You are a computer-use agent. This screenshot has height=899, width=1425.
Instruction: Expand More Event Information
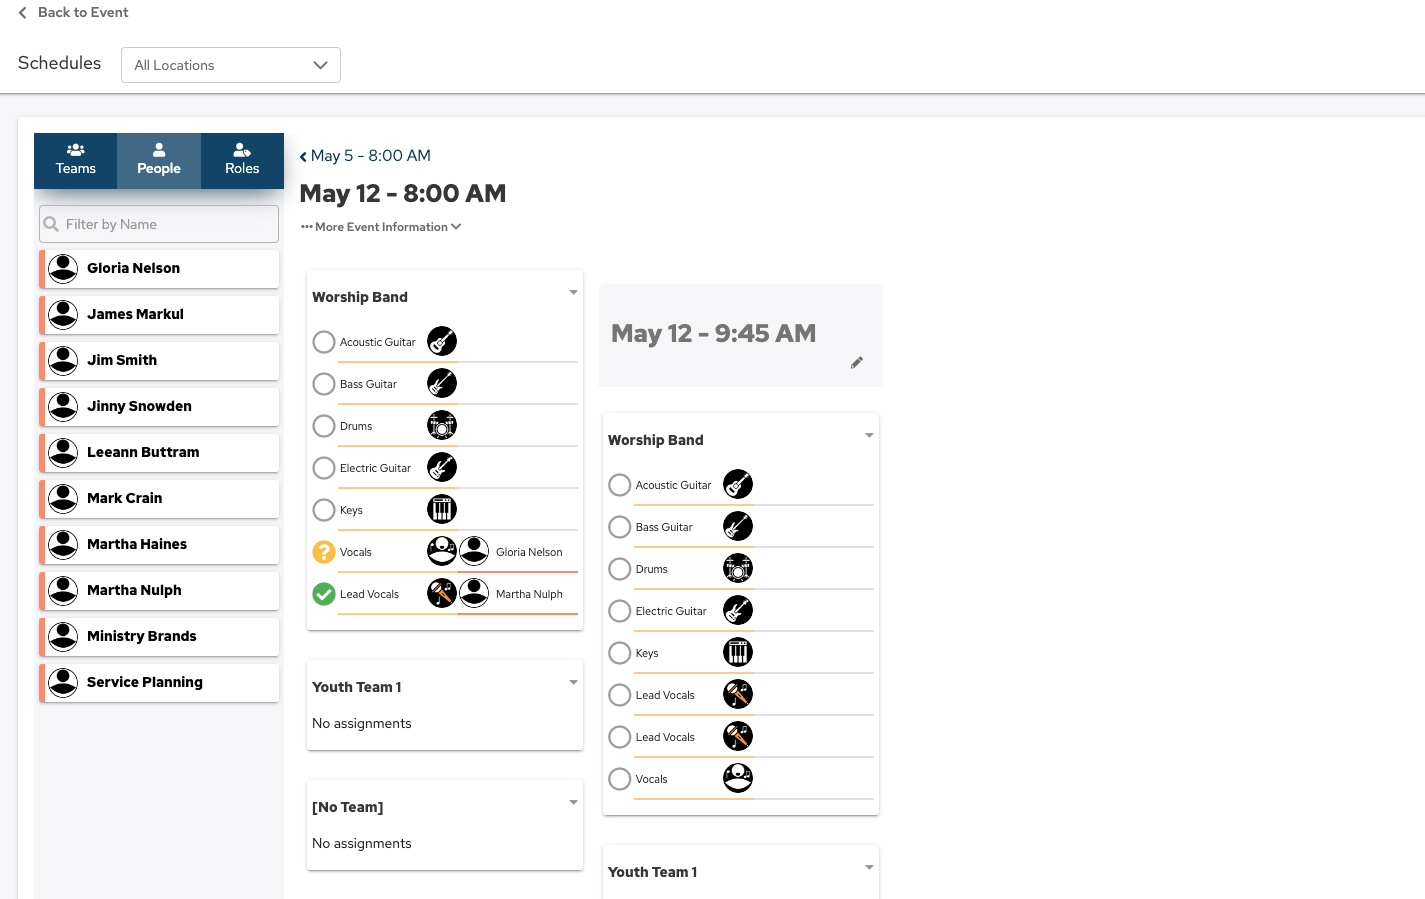(381, 227)
